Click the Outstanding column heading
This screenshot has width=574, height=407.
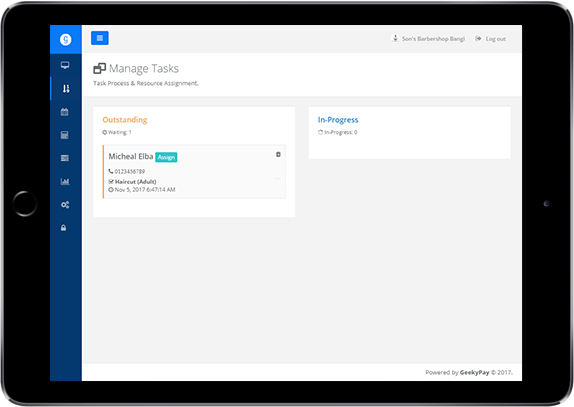coord(125,120)
